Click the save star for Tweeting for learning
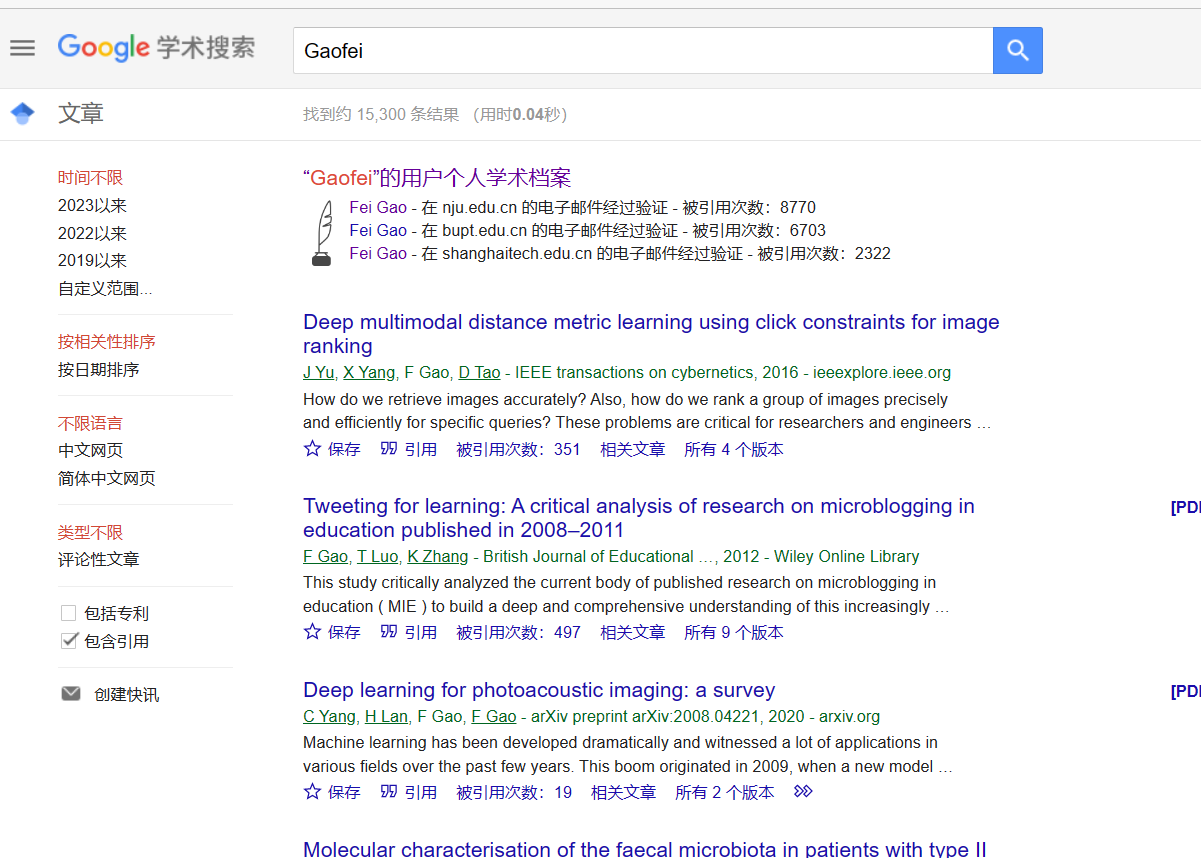This screenshot has height=858, width=1201. [x=312, y=631]
